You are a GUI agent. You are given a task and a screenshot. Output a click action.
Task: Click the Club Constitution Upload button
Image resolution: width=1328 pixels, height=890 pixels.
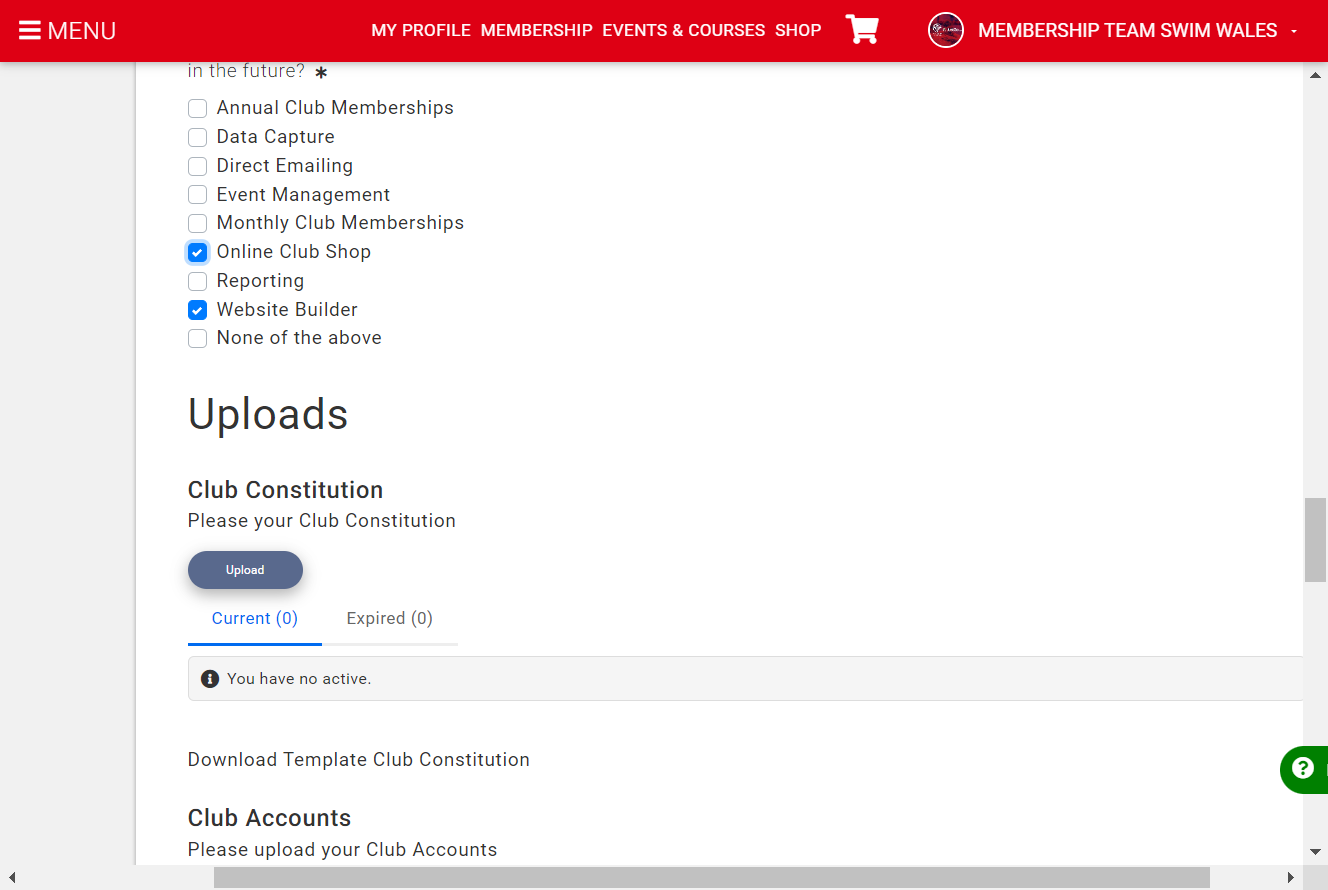(245, 570)
